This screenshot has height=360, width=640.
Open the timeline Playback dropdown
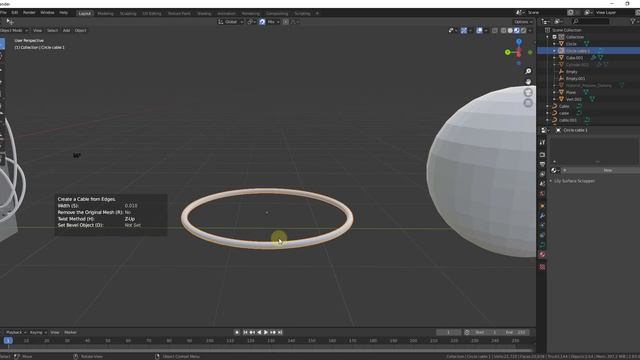coord(16,333)
